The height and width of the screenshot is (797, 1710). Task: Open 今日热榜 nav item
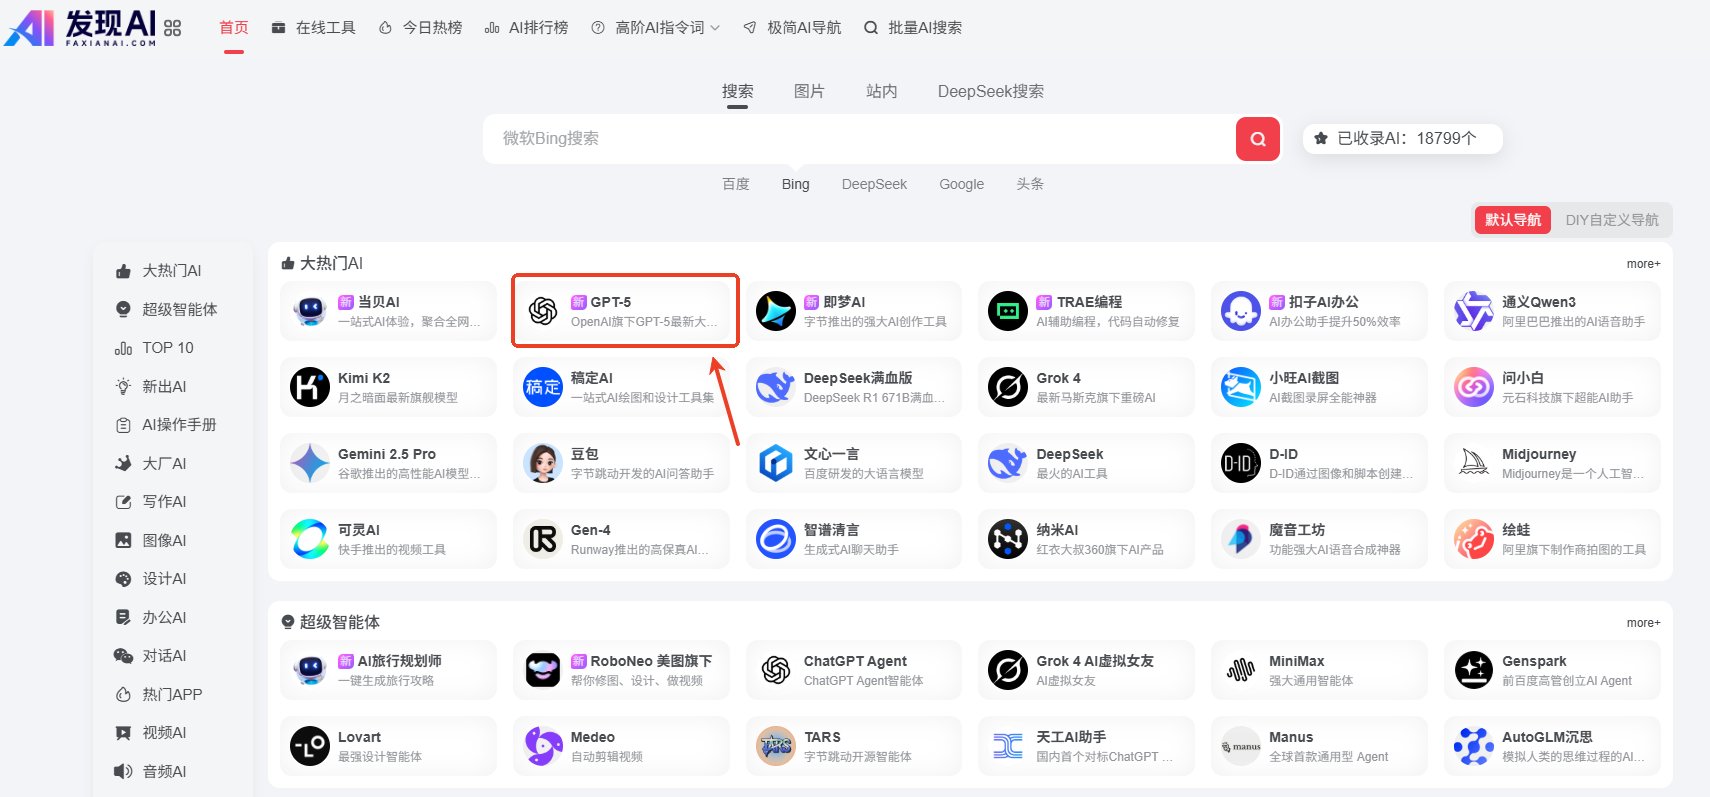pos(421,28)
